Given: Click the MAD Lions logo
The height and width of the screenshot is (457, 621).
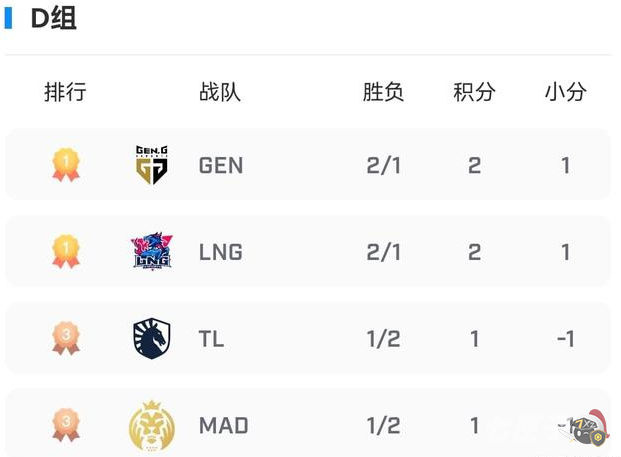Looking at the screenshot, I should (x=152, y=426).
